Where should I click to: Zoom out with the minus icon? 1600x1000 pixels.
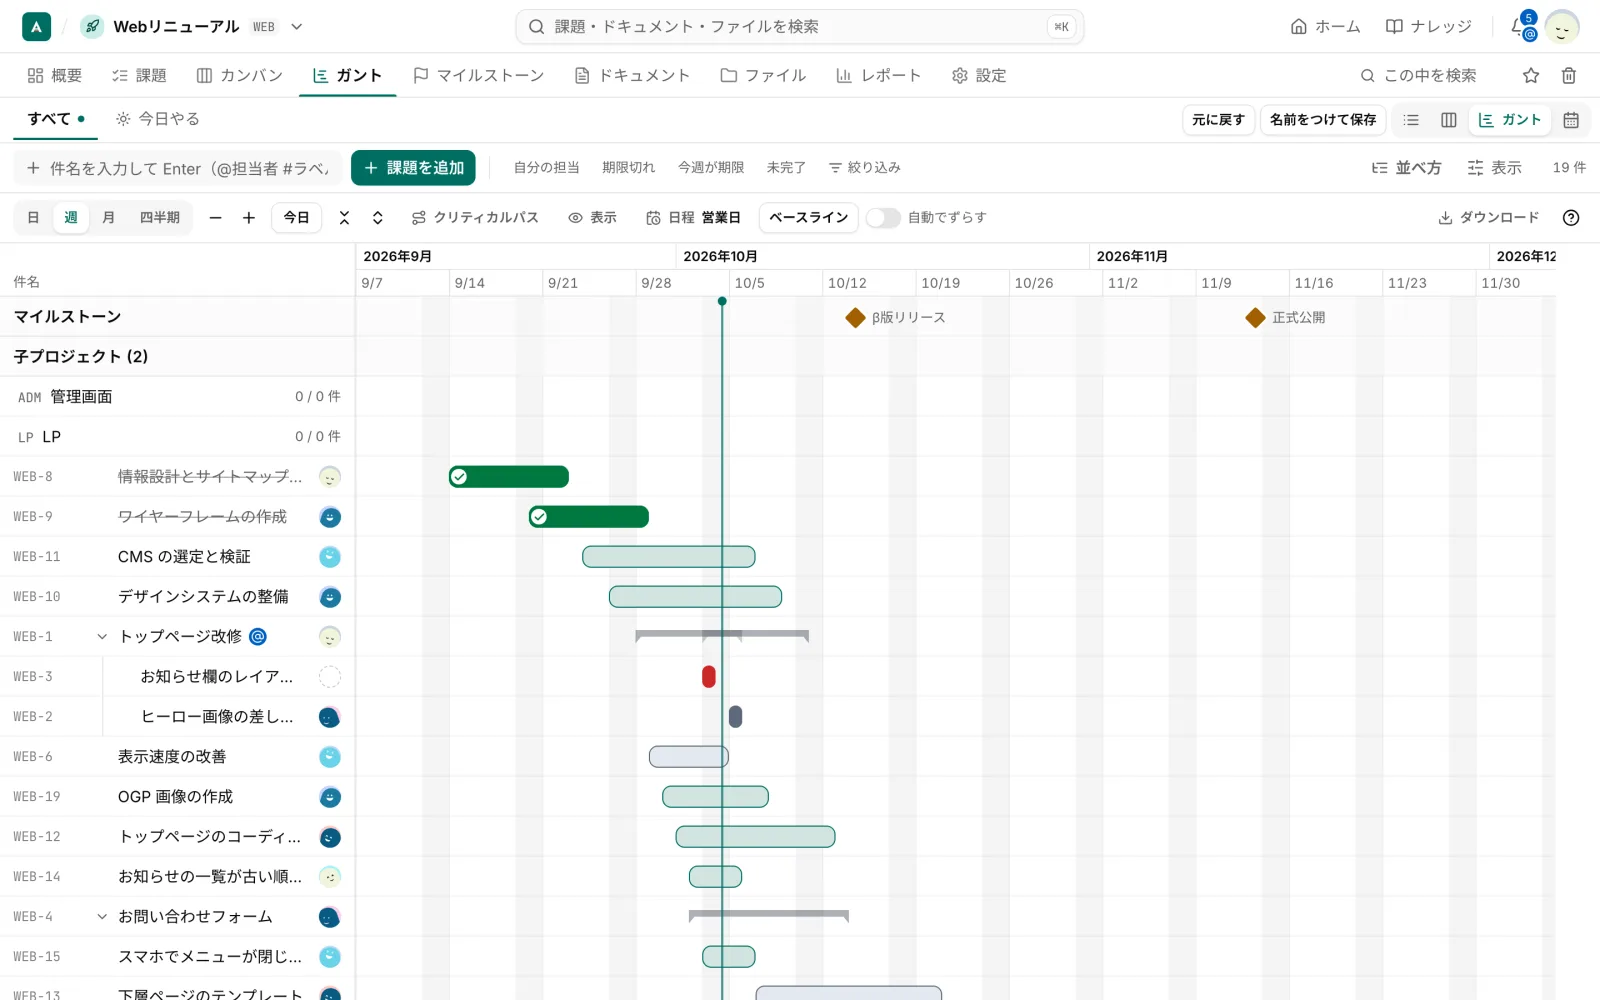(215, 218)
